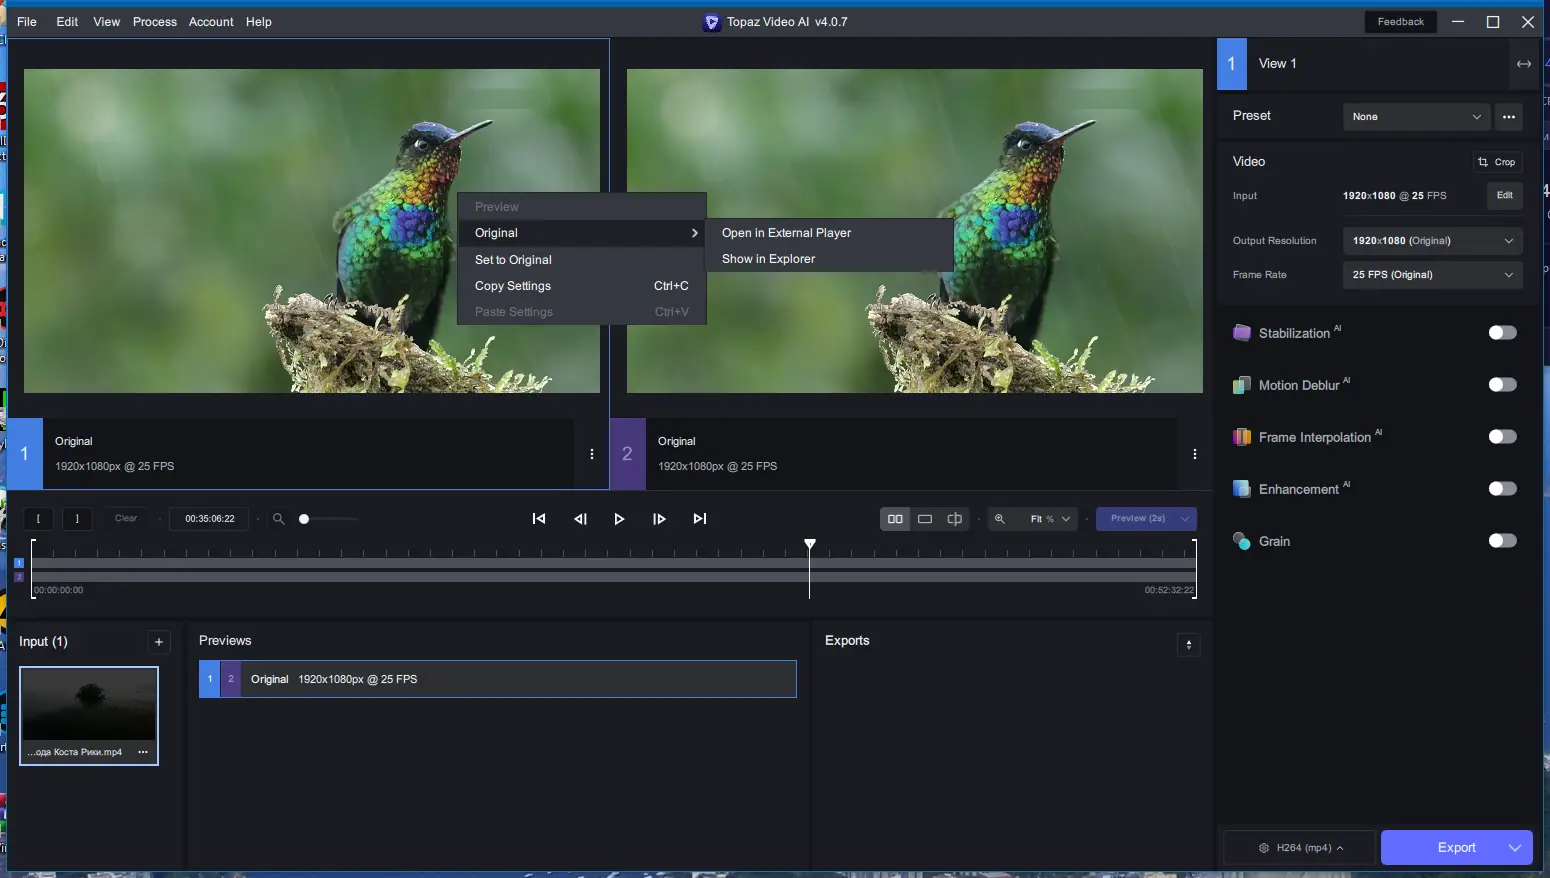The height and width of the screenshot is (878, 1550).
Task: Click the Preview (2s) button
Action: coord(1136,519)
